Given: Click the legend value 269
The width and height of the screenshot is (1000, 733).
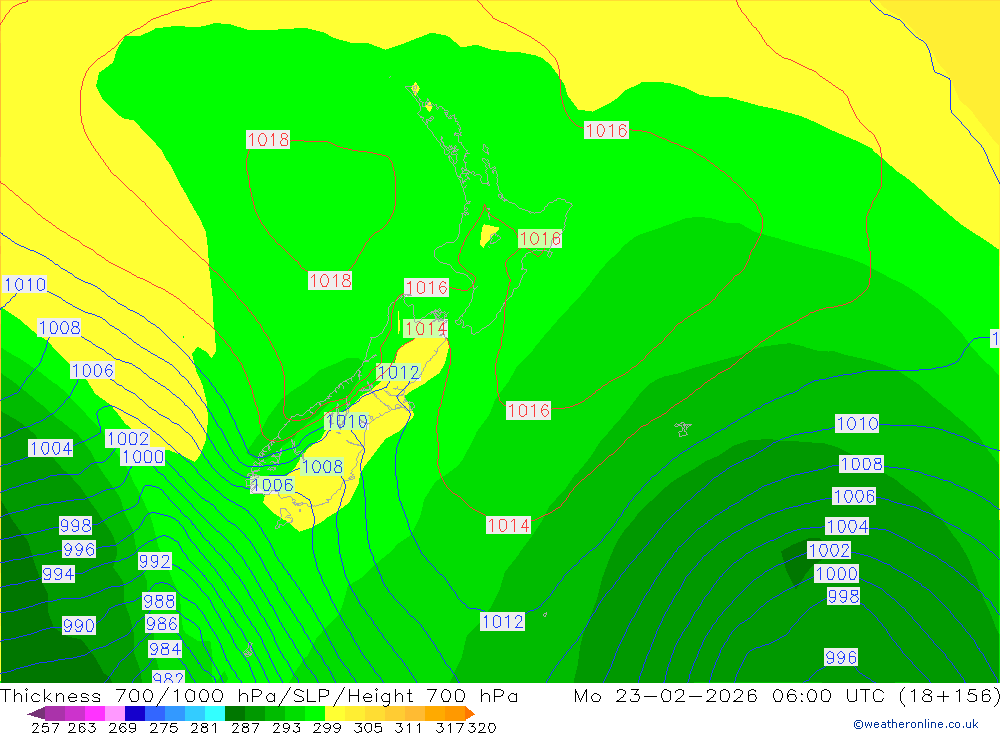Looking at the screenshot, I should 122,727.
